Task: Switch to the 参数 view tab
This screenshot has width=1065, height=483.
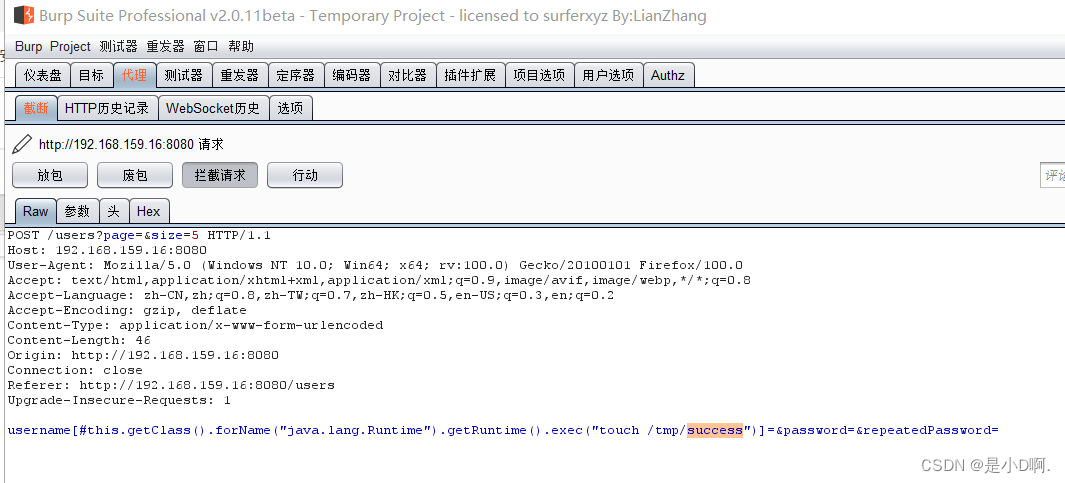Action: [x=77, y=211]
